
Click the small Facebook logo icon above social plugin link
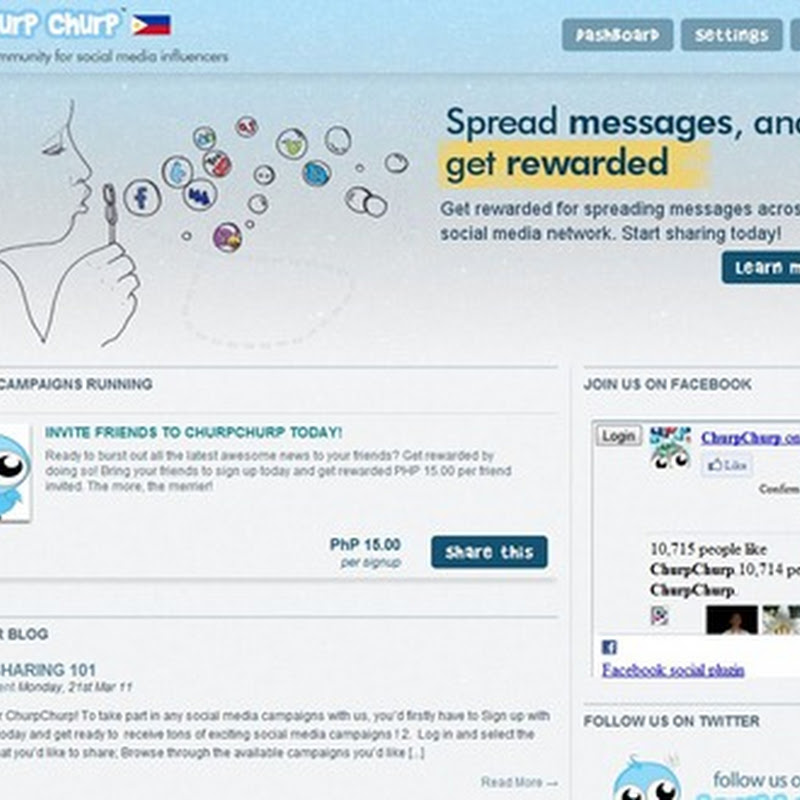click(x=609, y=647)
